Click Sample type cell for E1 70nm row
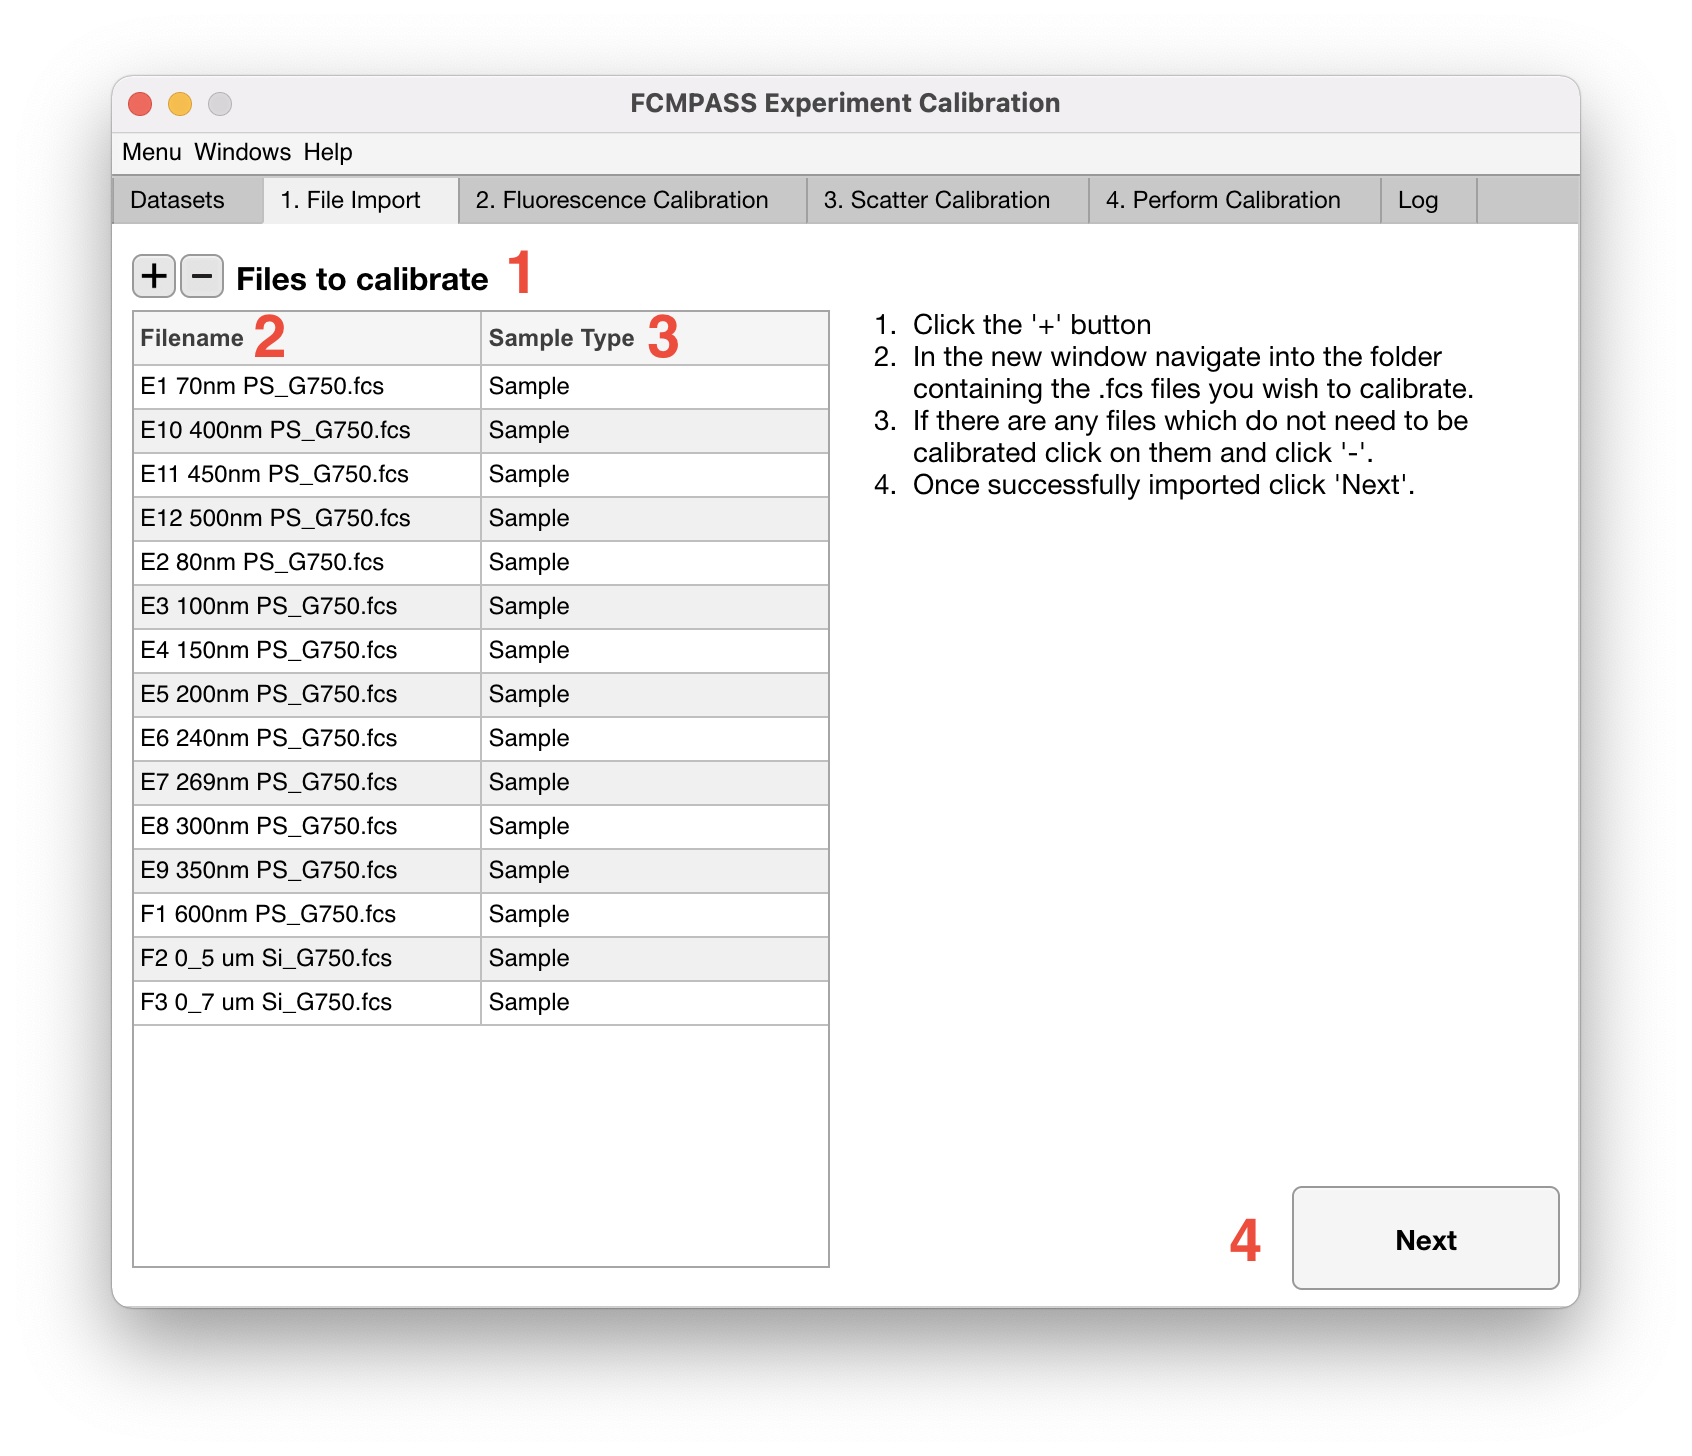The height and width of the screenshot is (1456, 1692). [x=655, y=387]
